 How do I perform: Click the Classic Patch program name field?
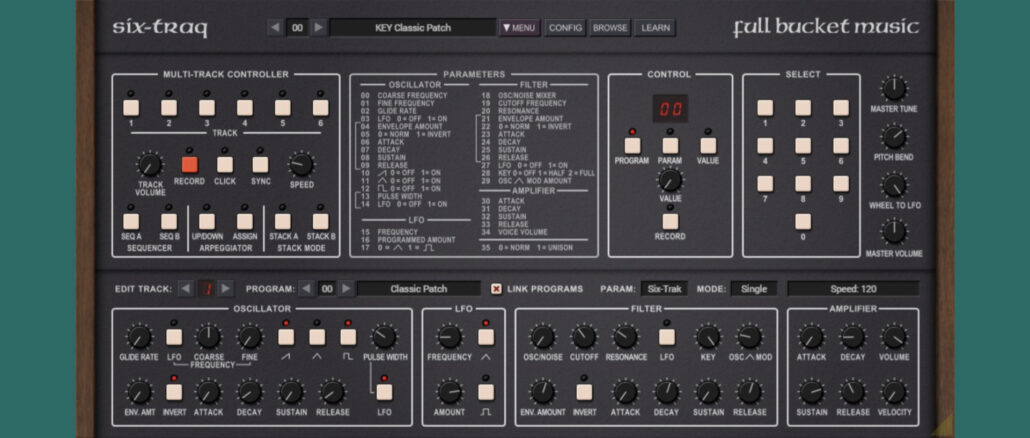pos(418,288)
